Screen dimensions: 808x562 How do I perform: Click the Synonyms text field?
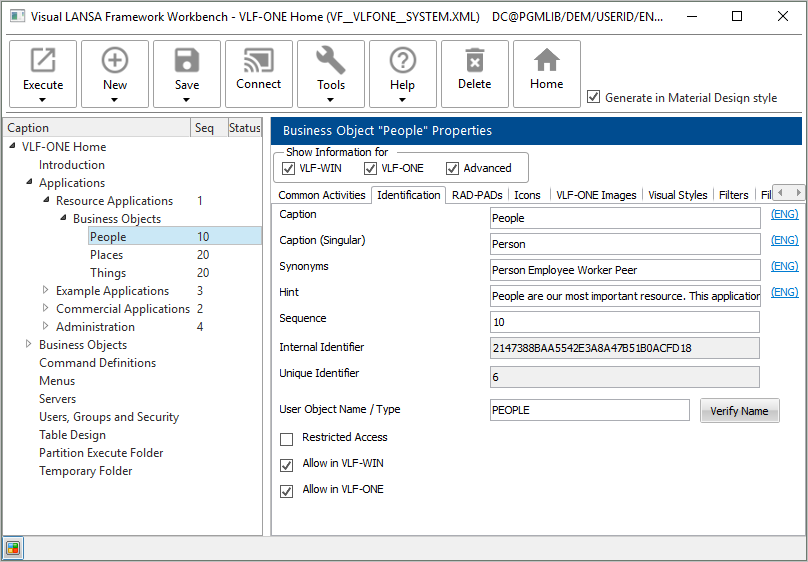(x=625, y=270)
